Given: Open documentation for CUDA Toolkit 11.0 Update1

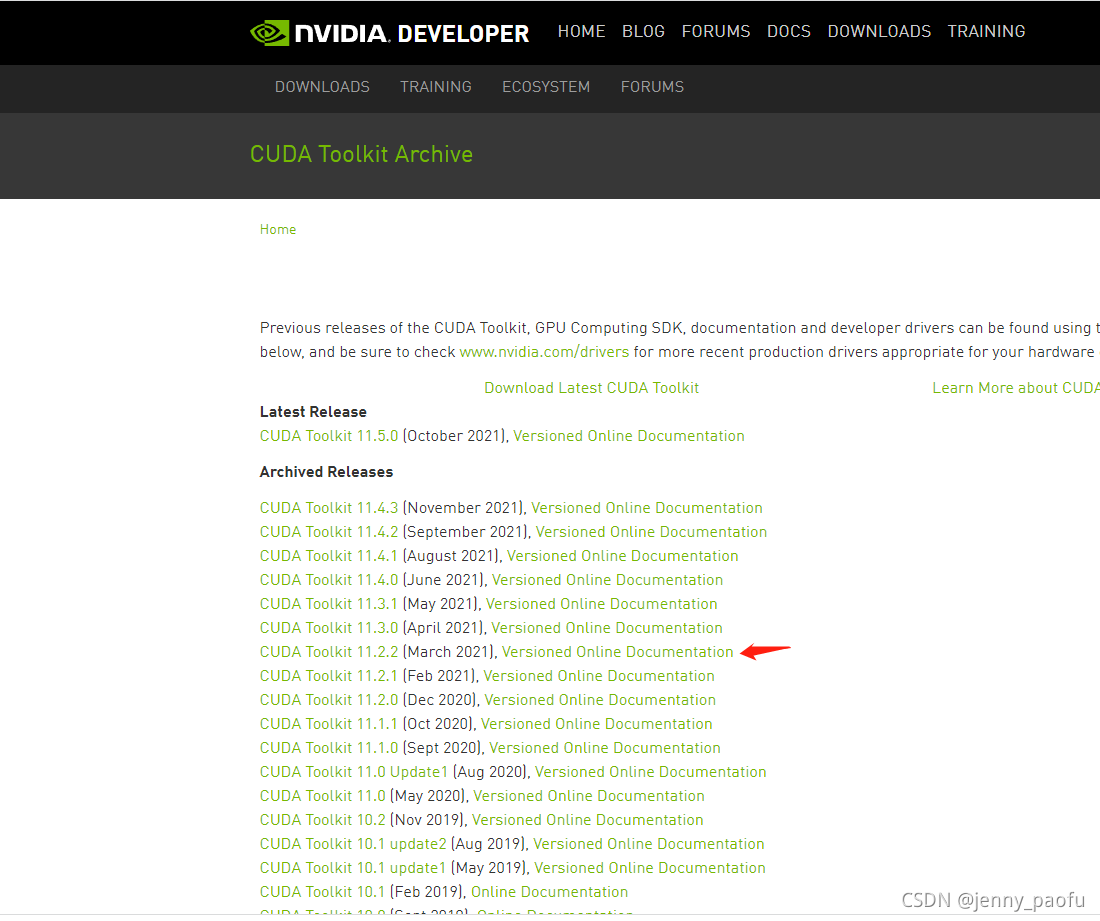Looking at the screenshot, I should point(650,772).
